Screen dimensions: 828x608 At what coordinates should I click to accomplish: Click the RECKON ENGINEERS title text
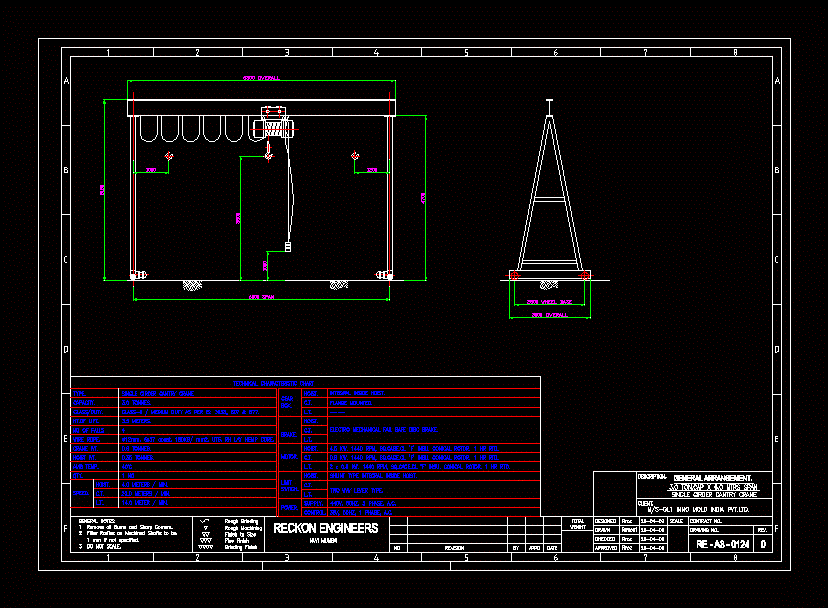pos(326,527)
